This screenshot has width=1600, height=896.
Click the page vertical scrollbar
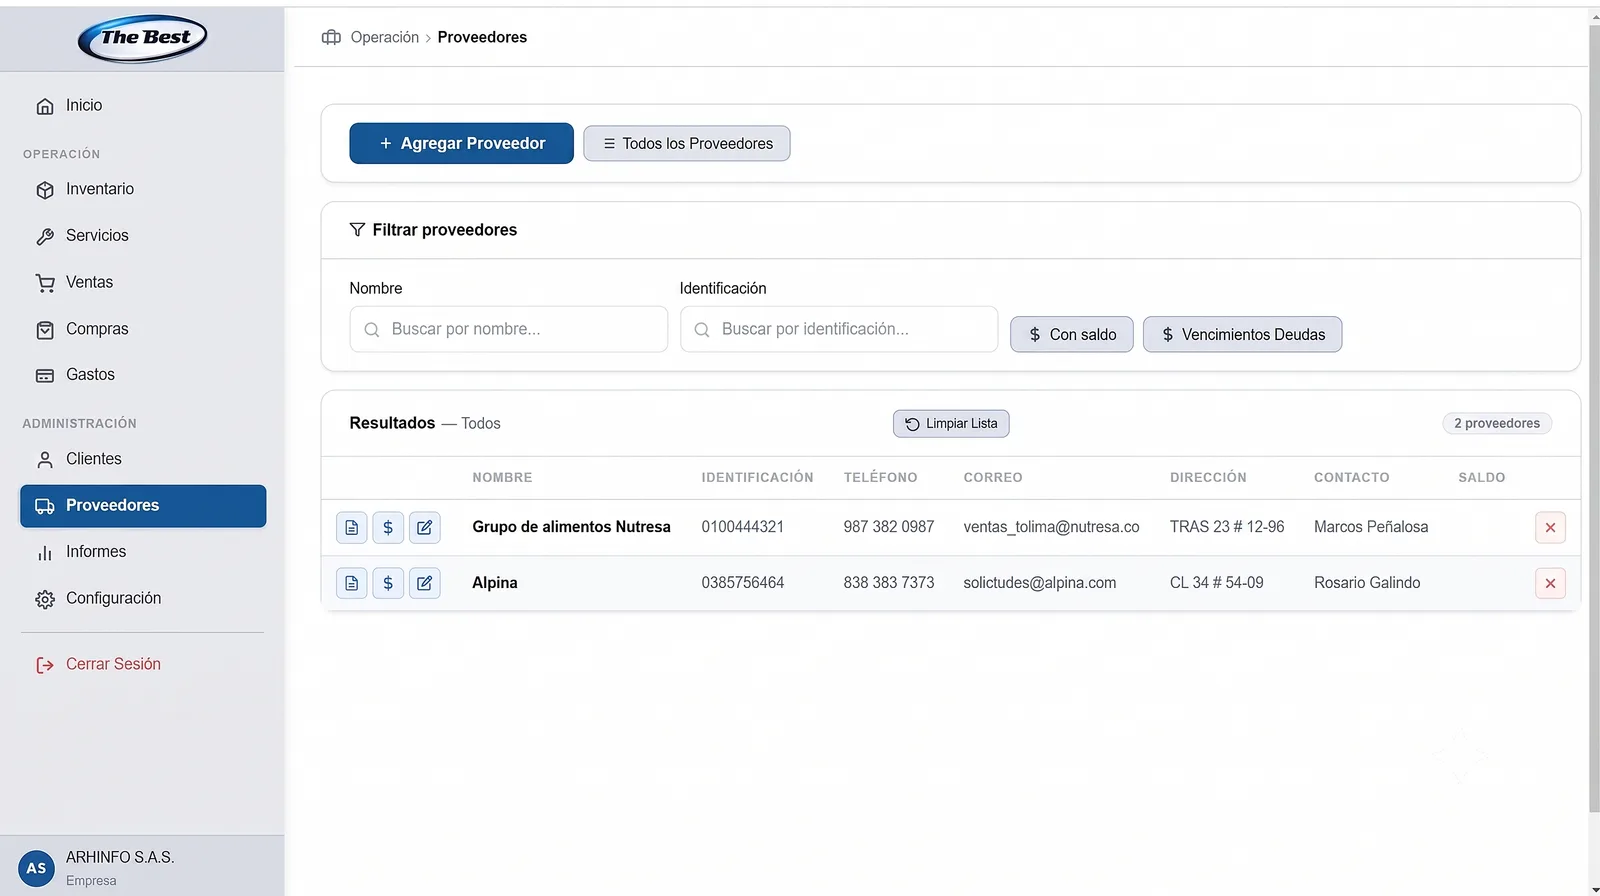(1594, 420)
